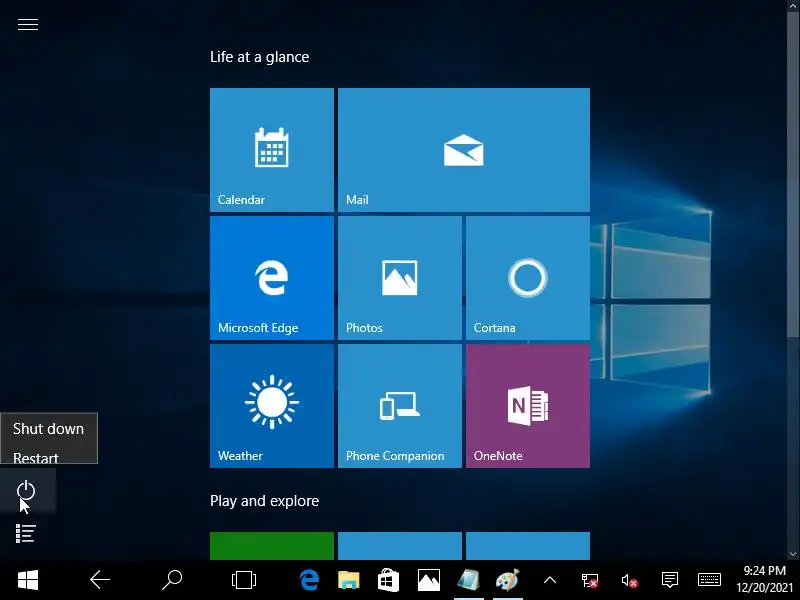Screen dimensions: 800x600
Task: Launch the Microsoft Edge tile
Action: [x=272, y=278]
